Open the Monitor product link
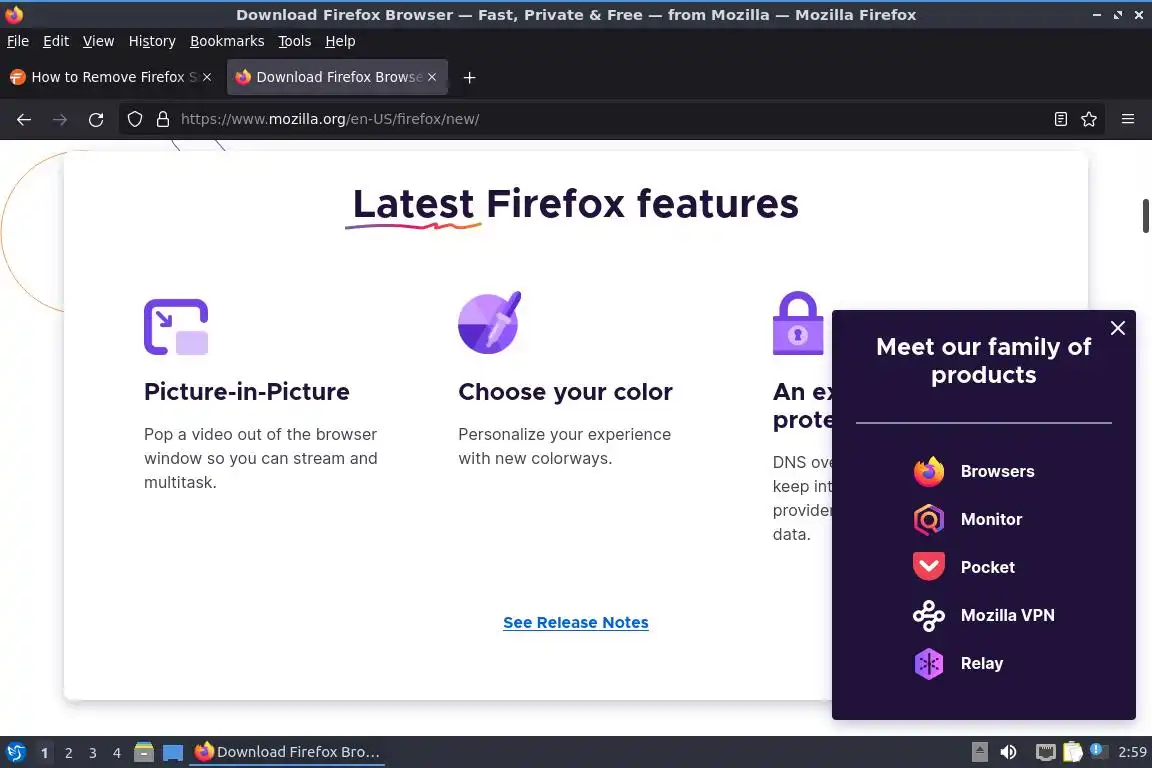The width and height of the screenshot is (1152, 768). pyautogui.click(x=991, y=520)
